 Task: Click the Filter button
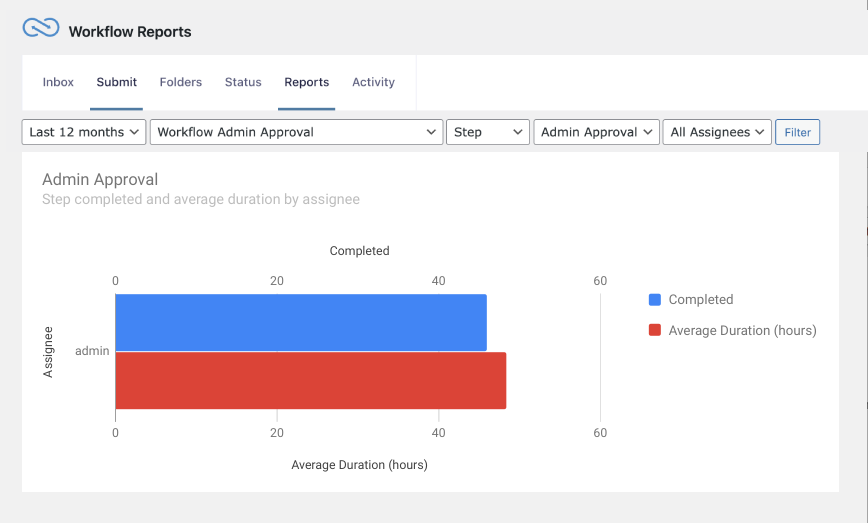pos(797,132)
